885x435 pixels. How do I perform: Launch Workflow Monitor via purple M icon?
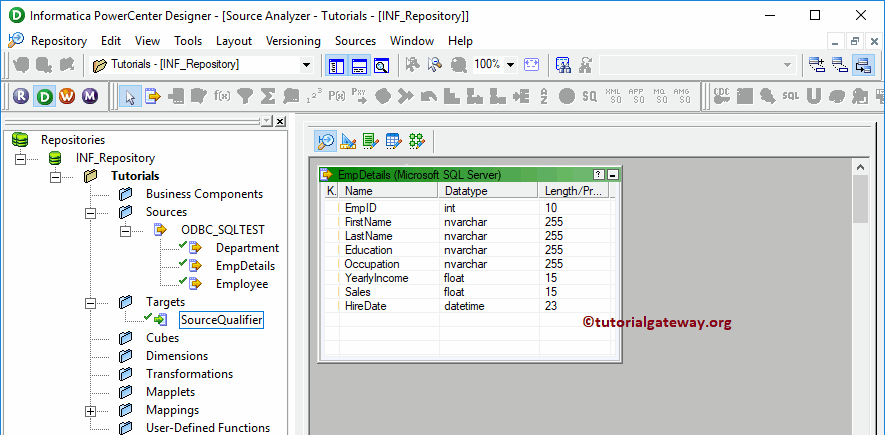click(x=90, y=96)
